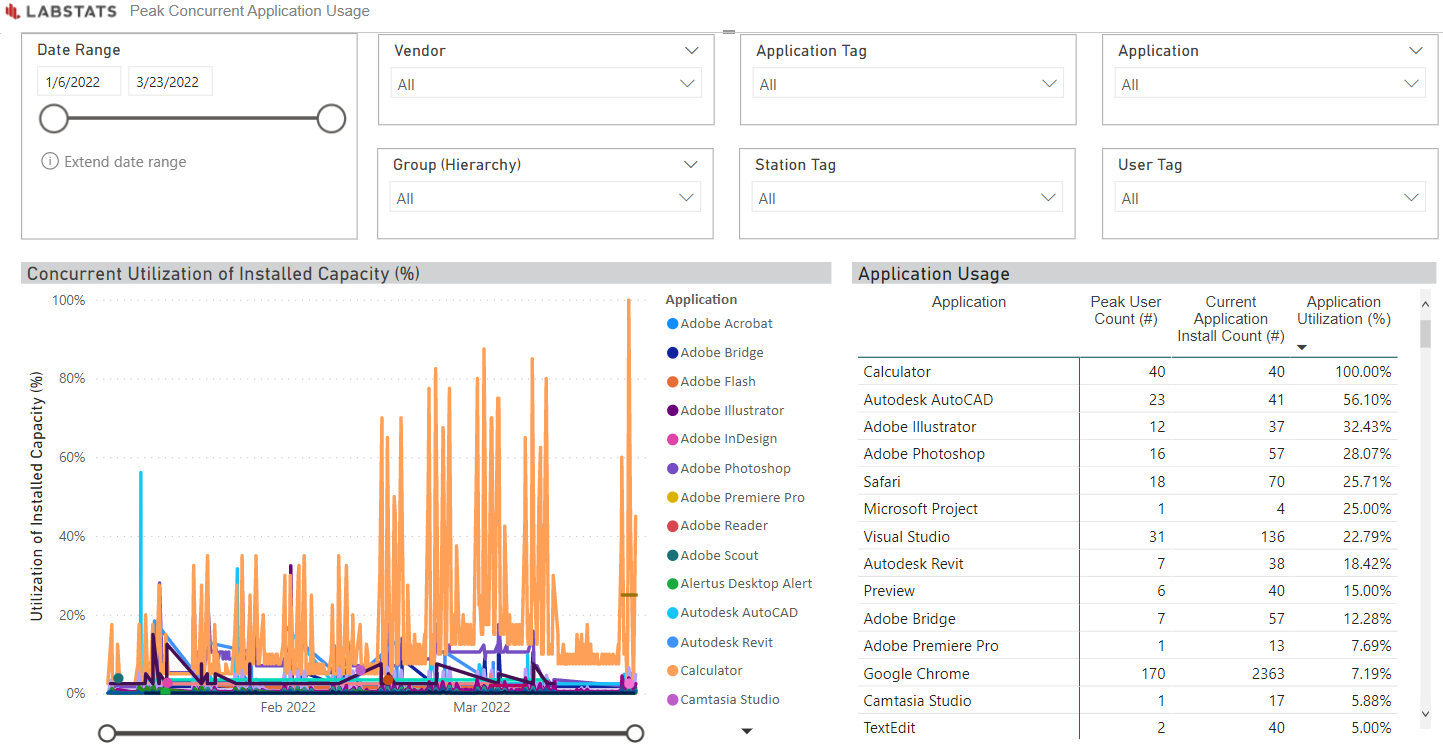Click the Camtasia Studio legend dot
1443x745 pixels.
672,700
